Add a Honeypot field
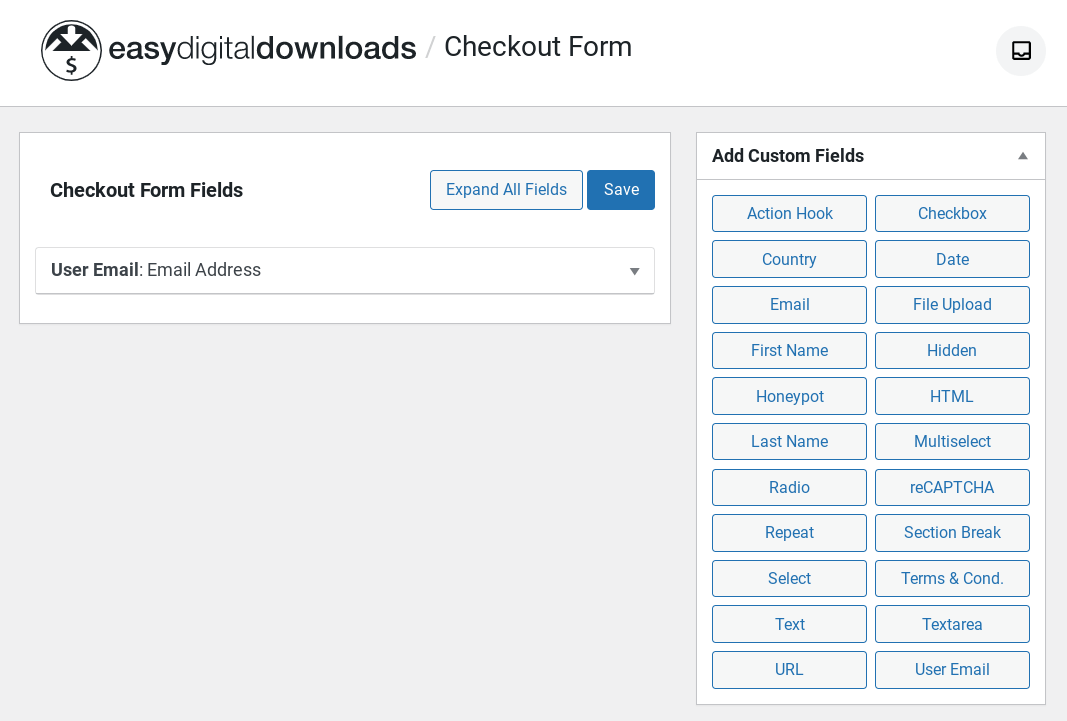 789,396
